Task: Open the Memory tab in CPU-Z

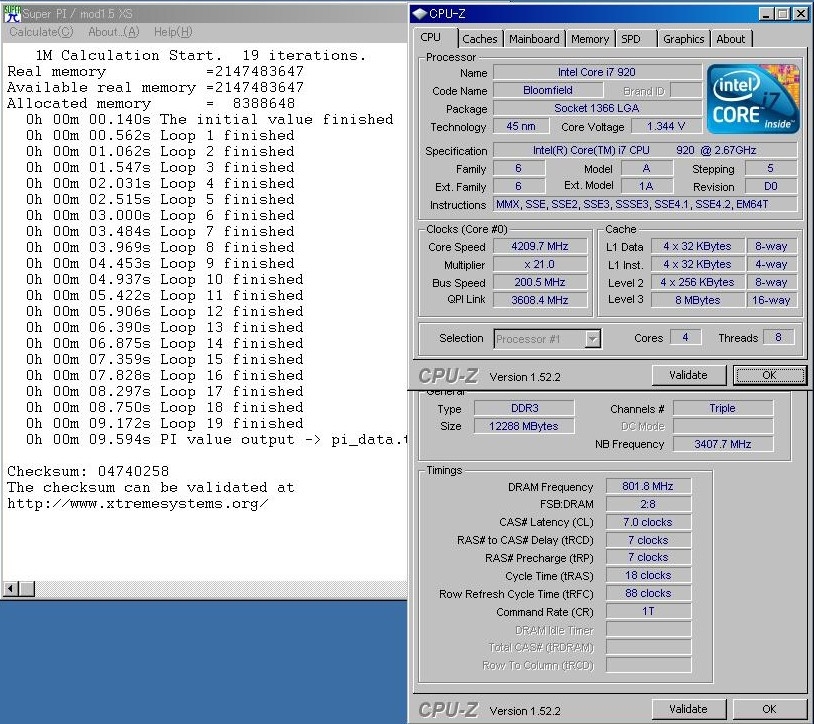Action: coord(590,39)
